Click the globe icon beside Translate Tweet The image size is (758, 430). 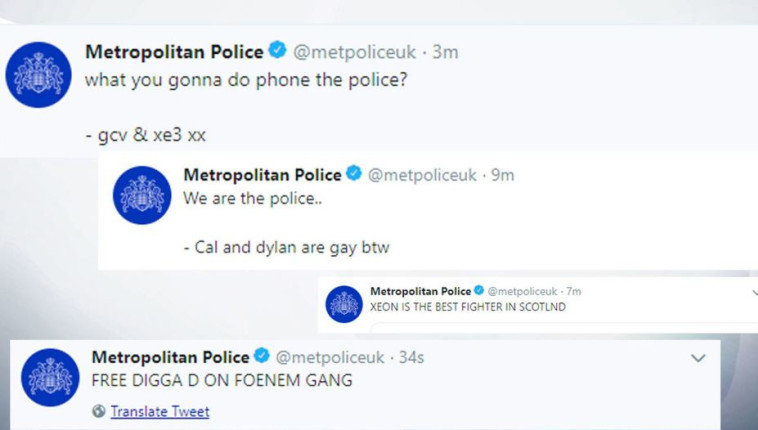coord(98,411)
